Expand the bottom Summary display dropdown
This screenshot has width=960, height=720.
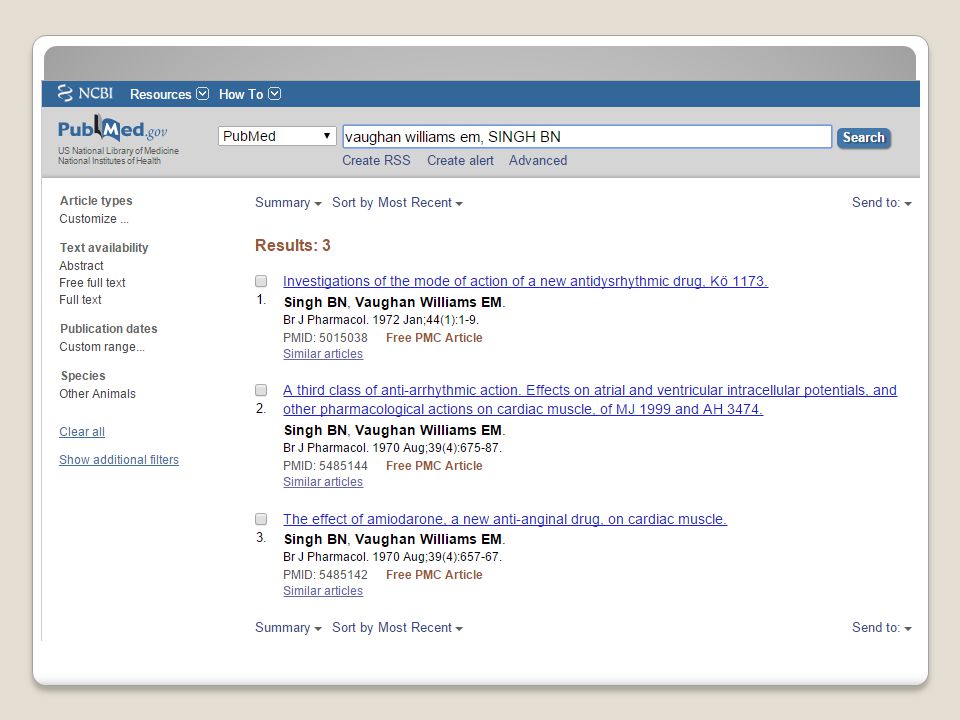click(x=288, y=628)
